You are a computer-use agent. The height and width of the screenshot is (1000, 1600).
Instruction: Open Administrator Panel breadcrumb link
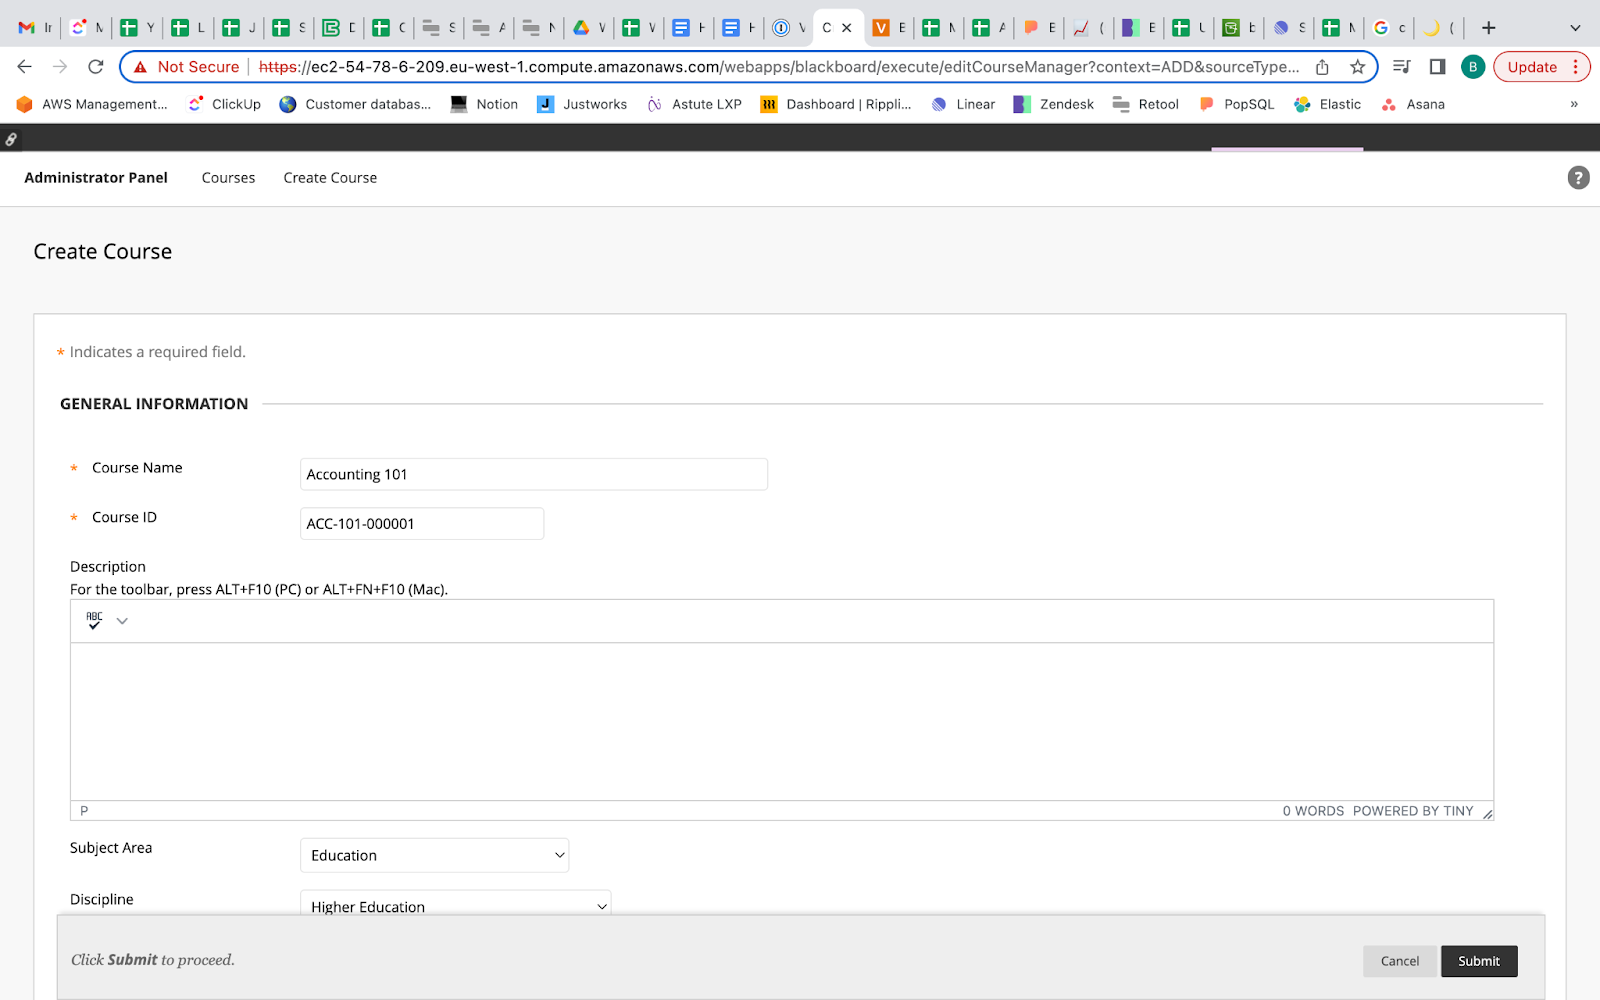pos(96,178)
